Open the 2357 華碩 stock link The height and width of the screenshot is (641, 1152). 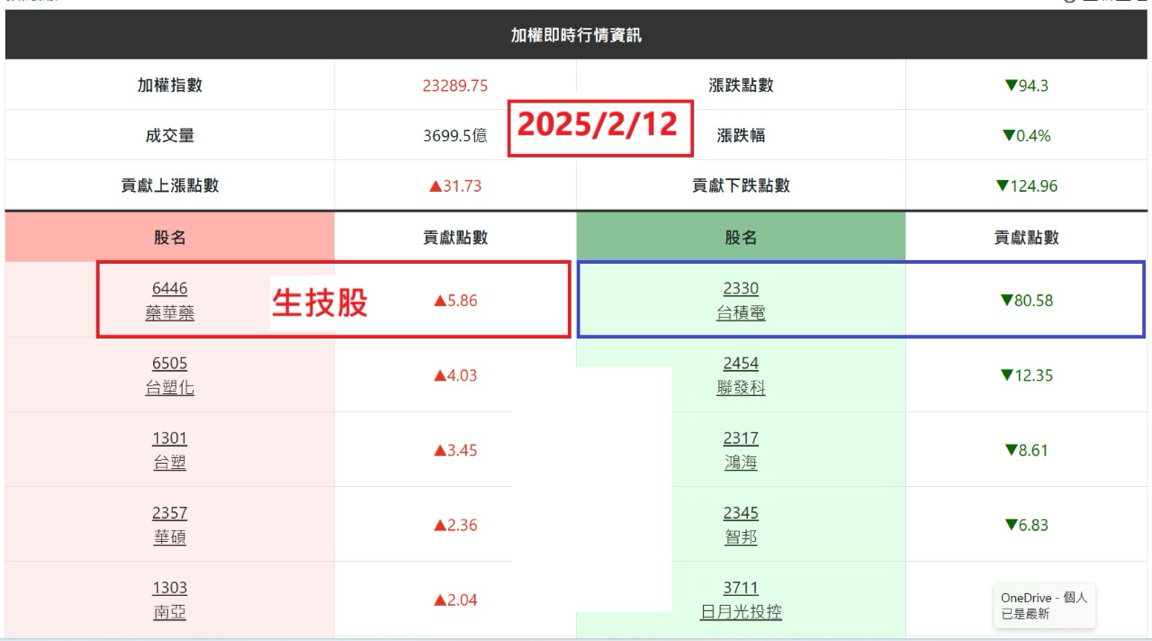[x=170, y=525]
